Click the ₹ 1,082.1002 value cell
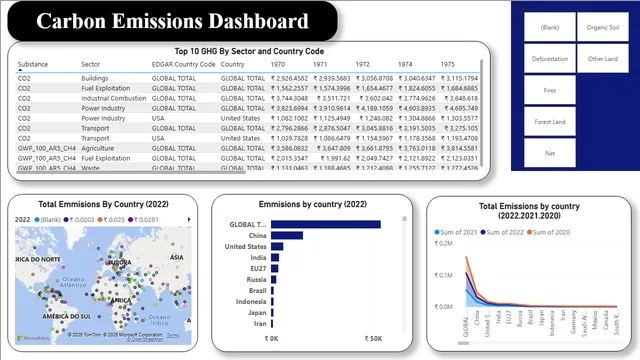 pos(289,118)
